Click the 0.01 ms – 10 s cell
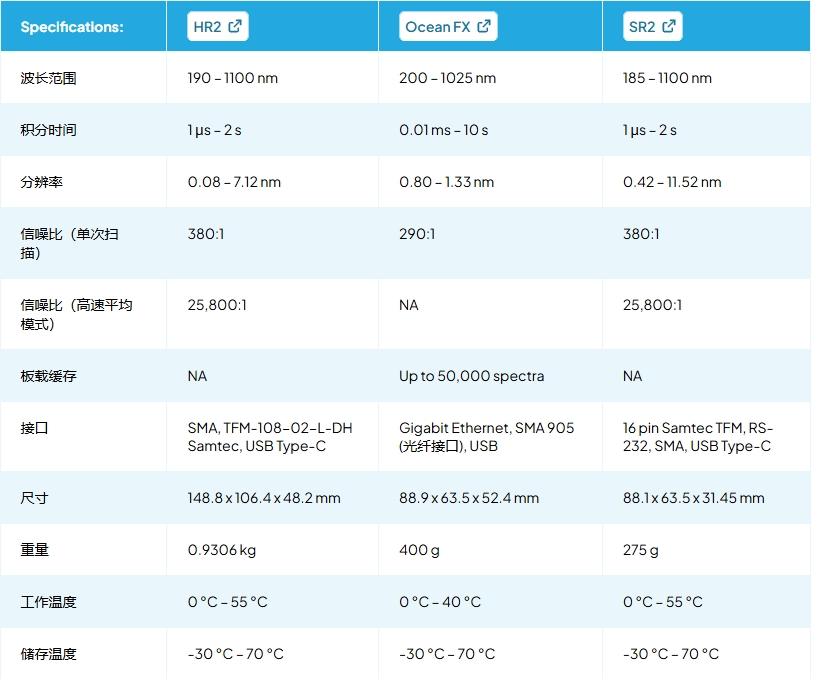The image size is (817, 679). click(444, 130)
